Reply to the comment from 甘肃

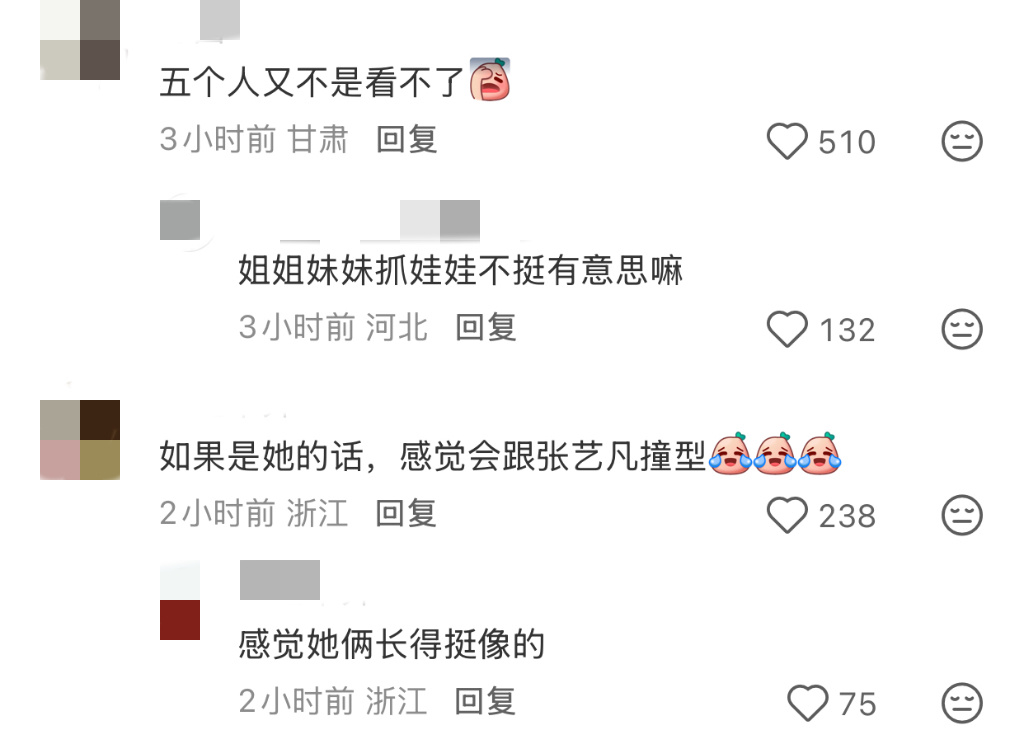(406, 140)
